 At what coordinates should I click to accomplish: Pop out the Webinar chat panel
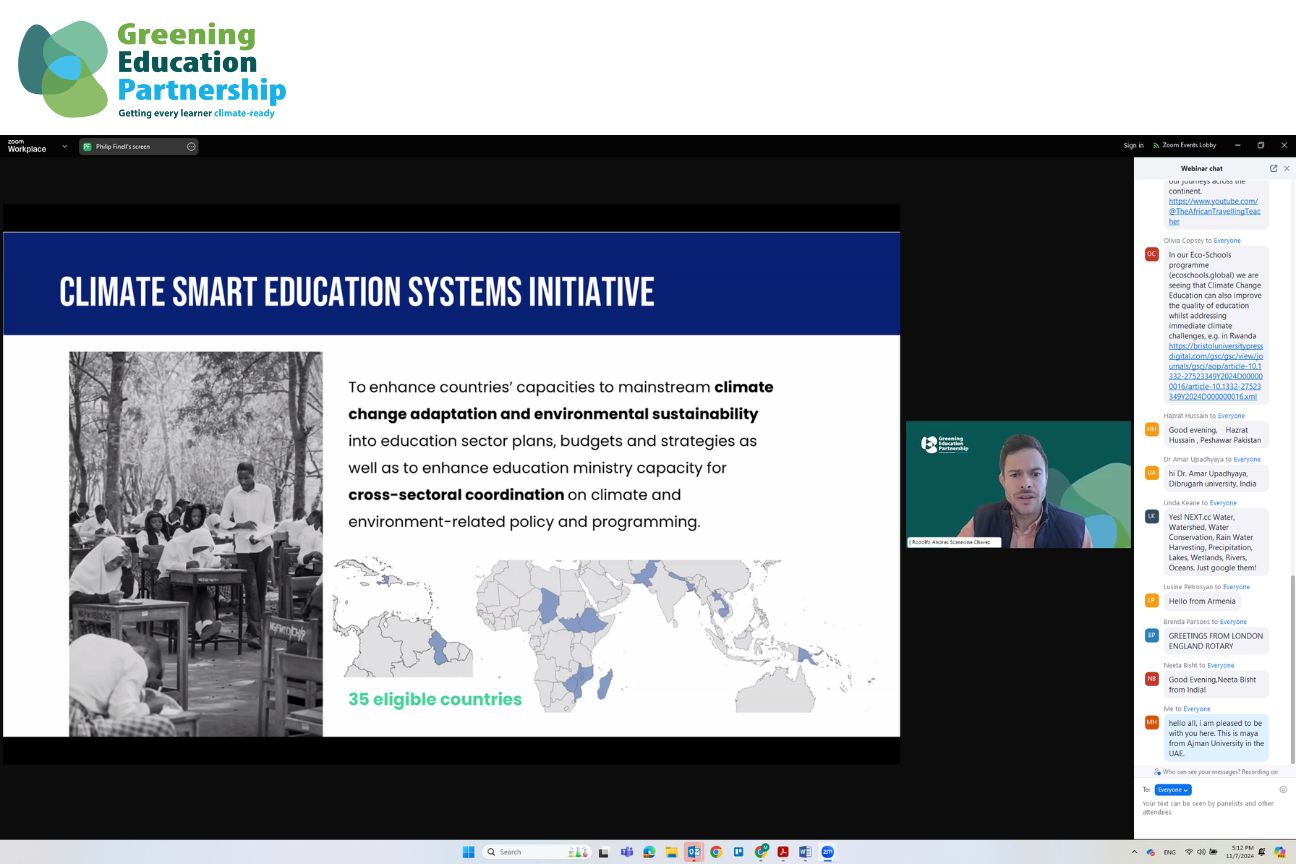click(1273, 168)
